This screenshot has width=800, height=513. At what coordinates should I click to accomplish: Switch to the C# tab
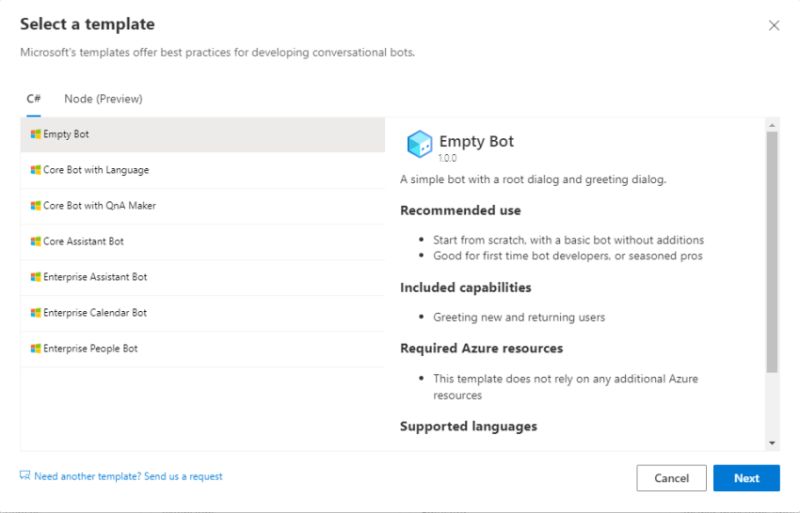coord(34,99)
